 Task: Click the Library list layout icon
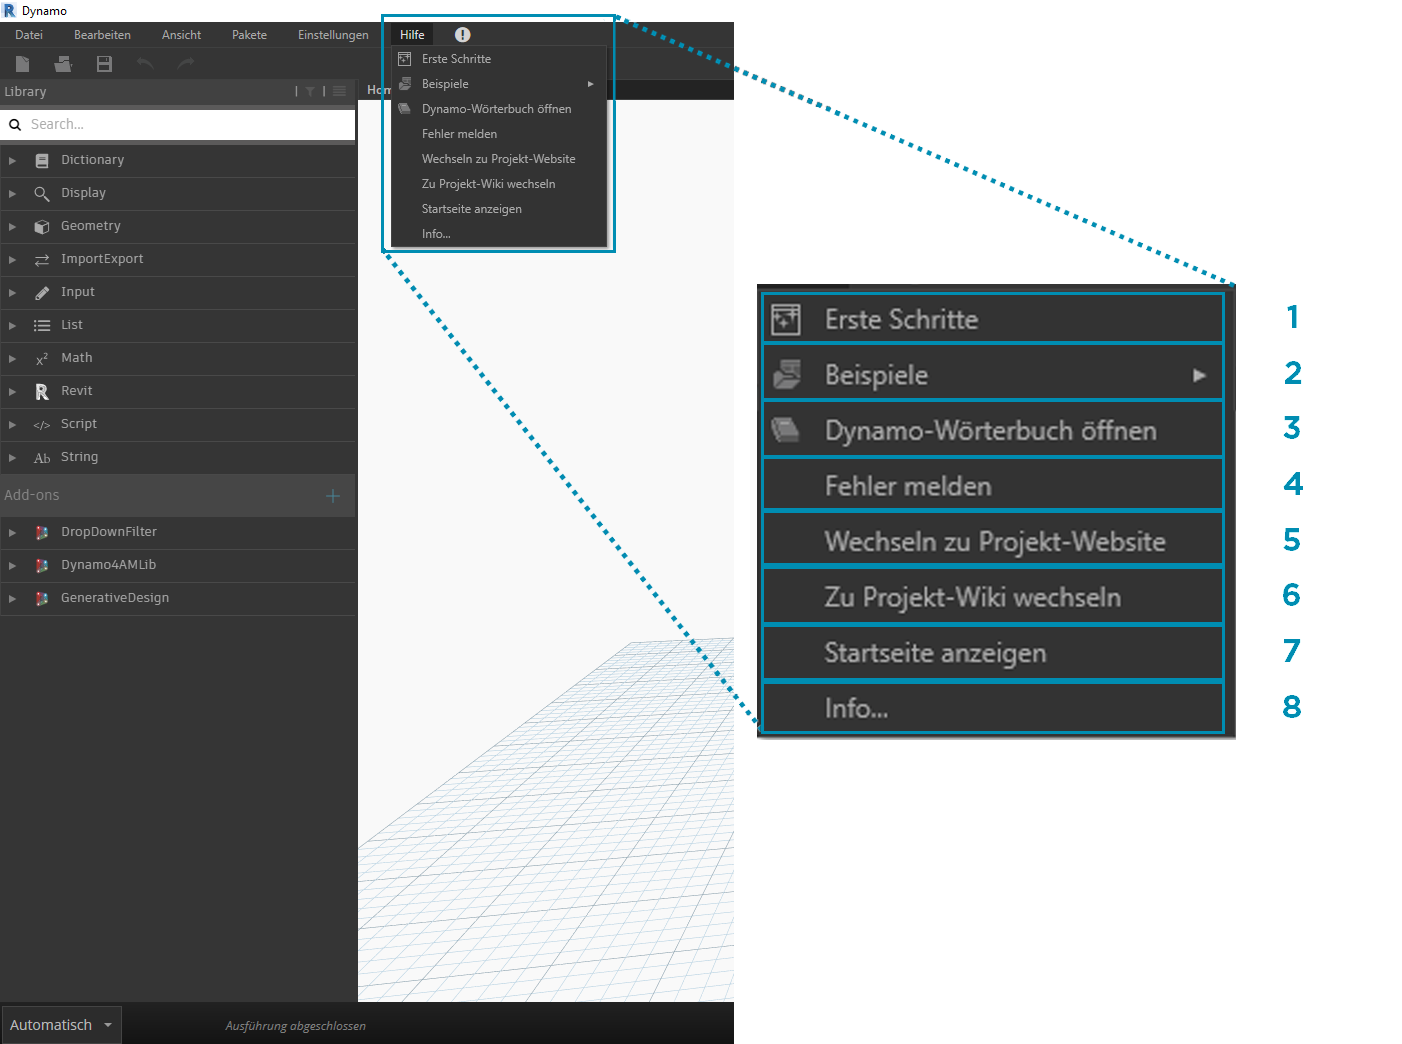(x=339, y=91)
